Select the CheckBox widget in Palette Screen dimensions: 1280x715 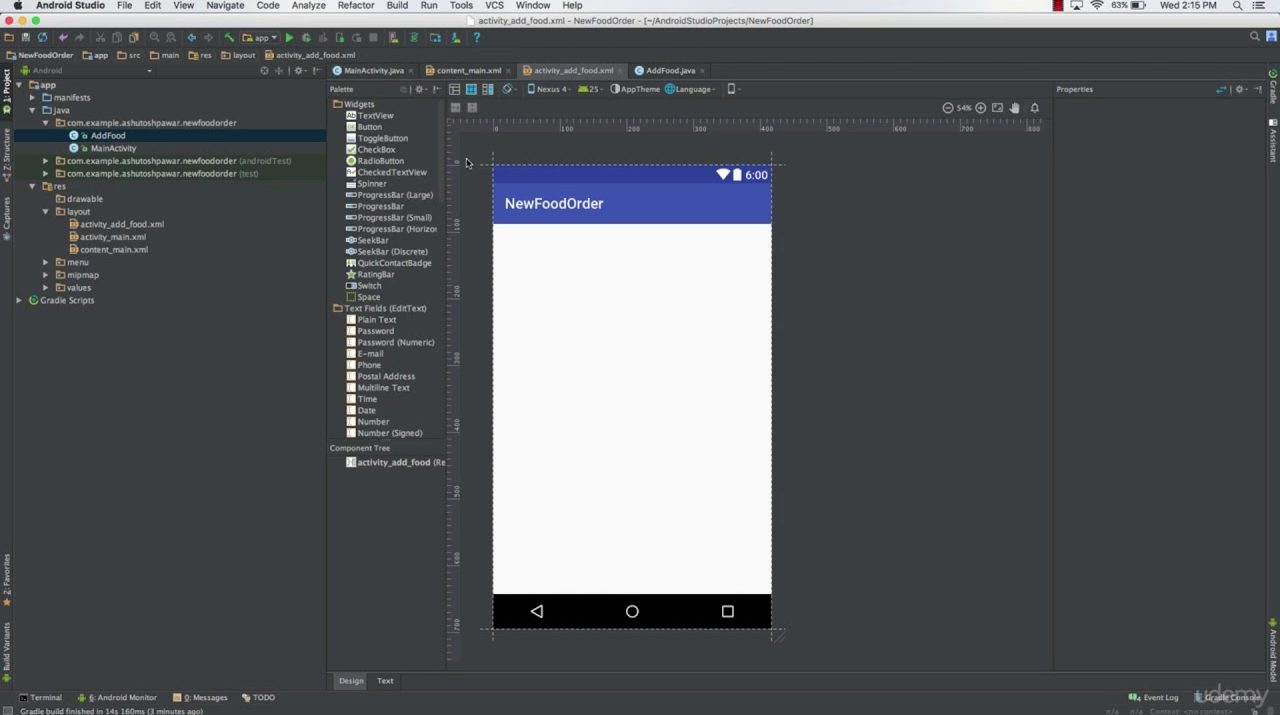(375, 150)
